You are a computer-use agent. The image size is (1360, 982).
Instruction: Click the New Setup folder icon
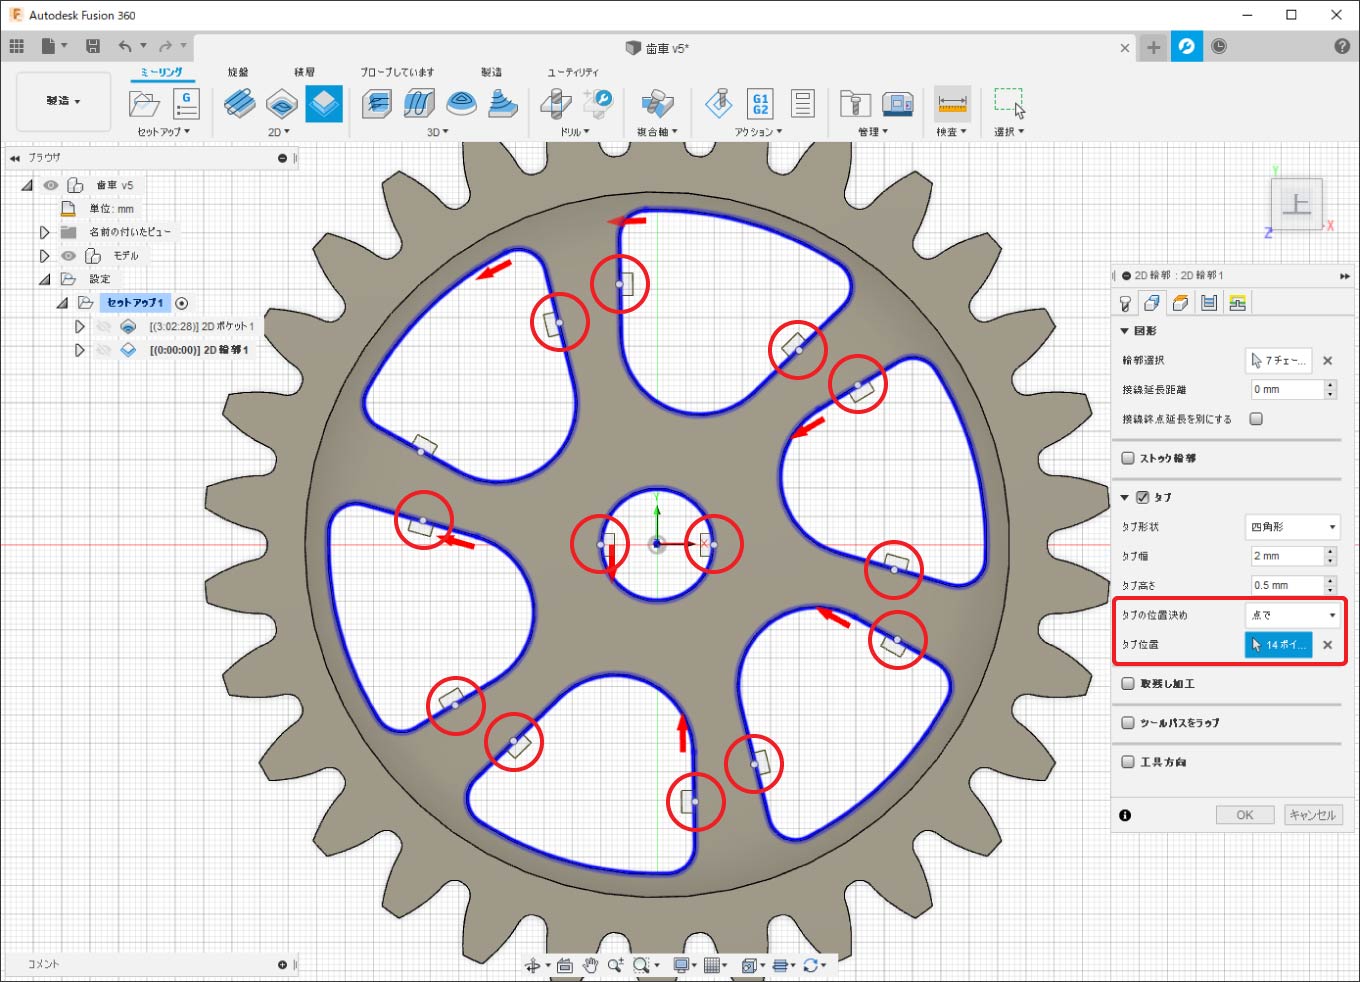tap(144, 104)
